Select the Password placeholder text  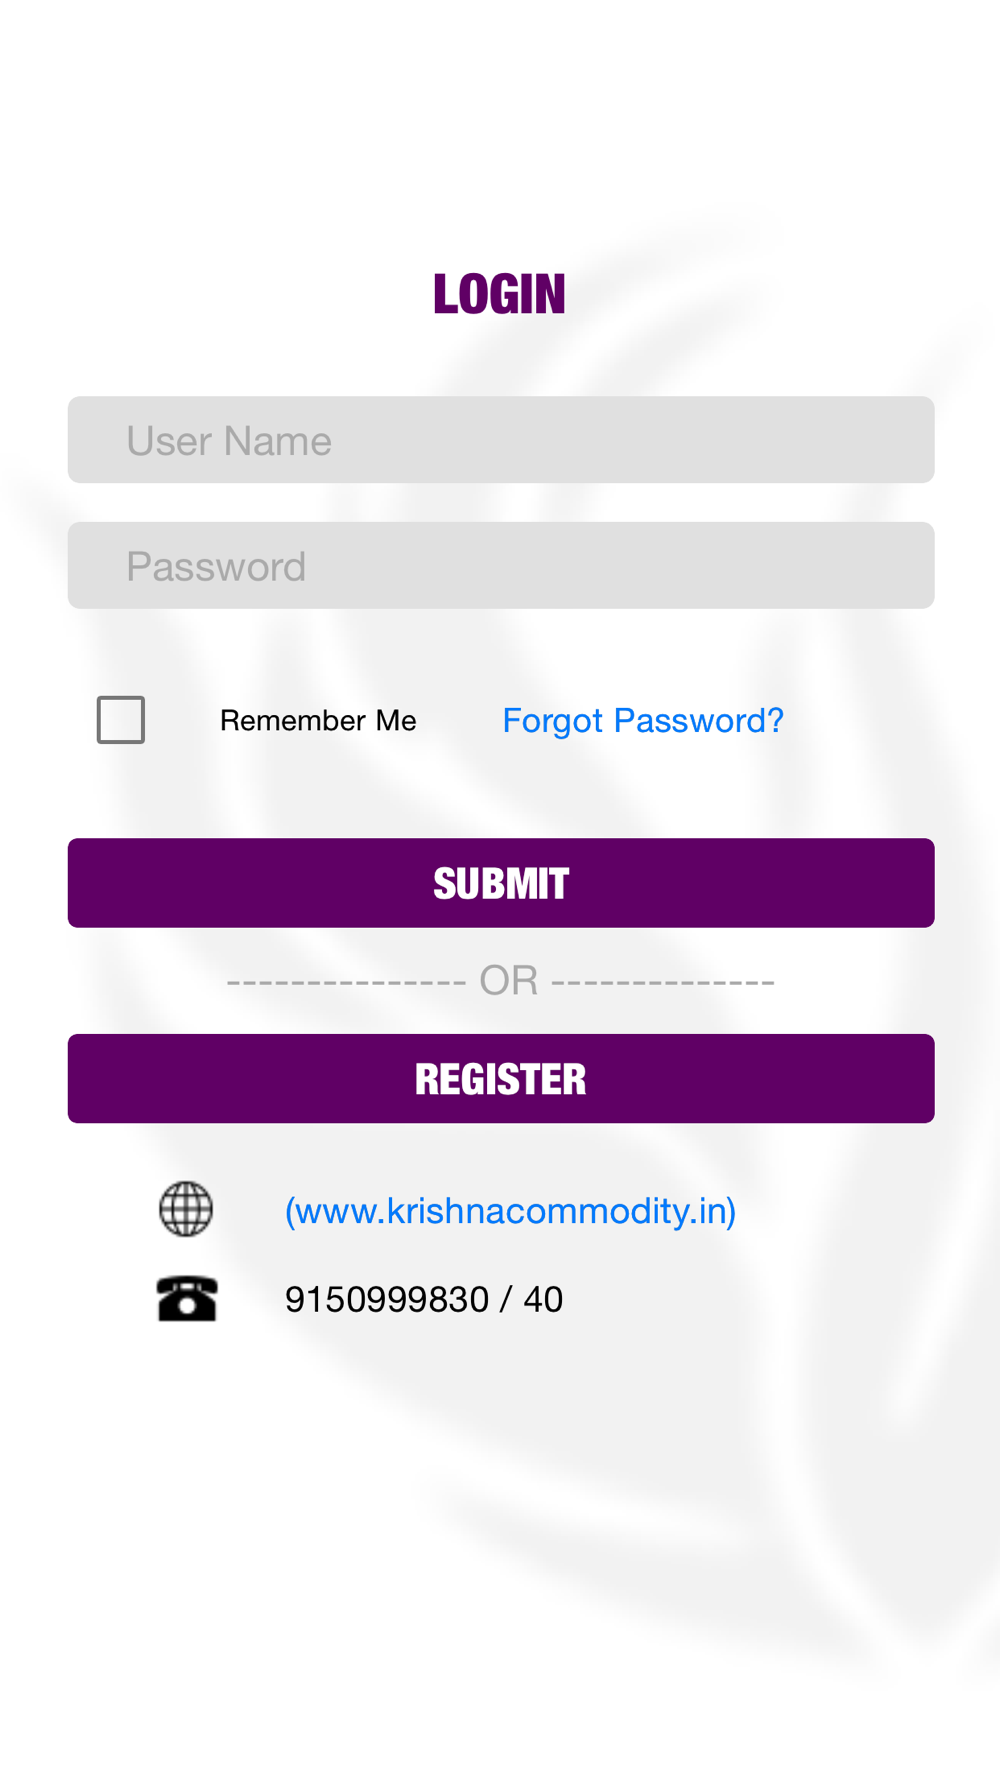(x=216, y=567)
